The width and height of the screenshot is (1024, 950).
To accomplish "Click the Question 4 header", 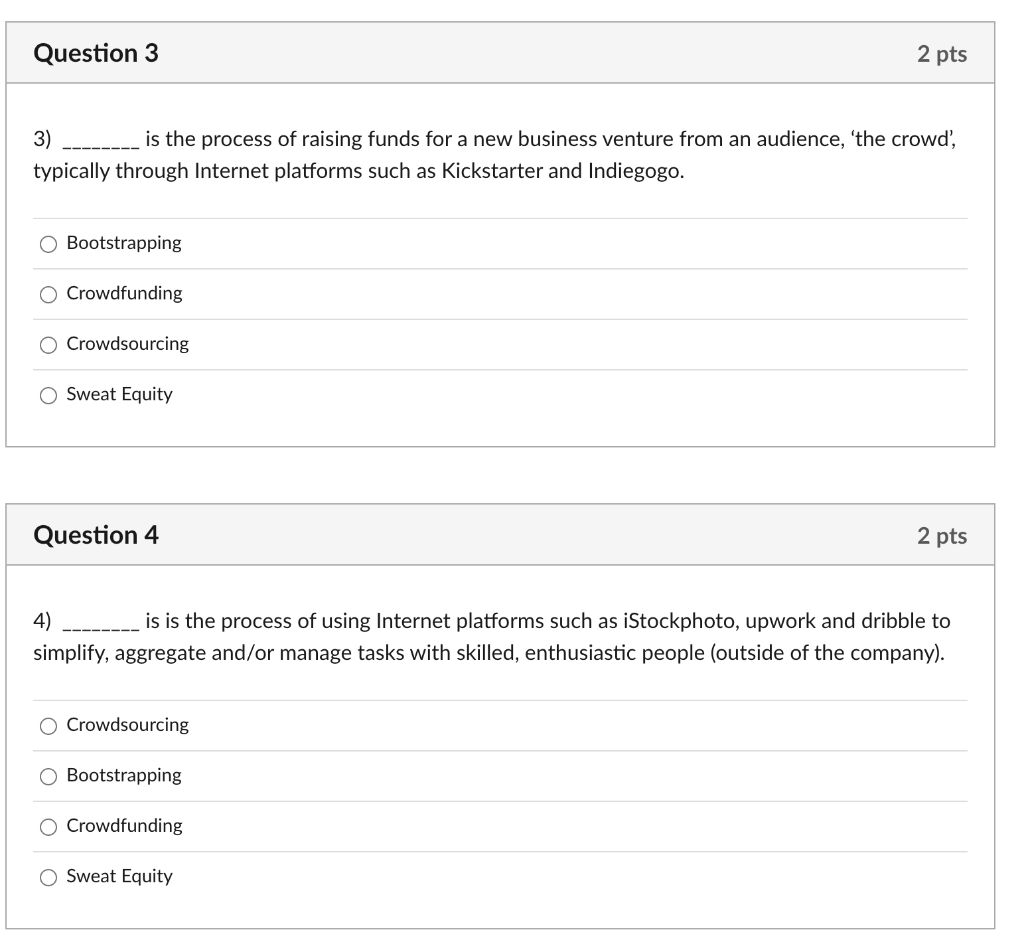I will point(97,535).
